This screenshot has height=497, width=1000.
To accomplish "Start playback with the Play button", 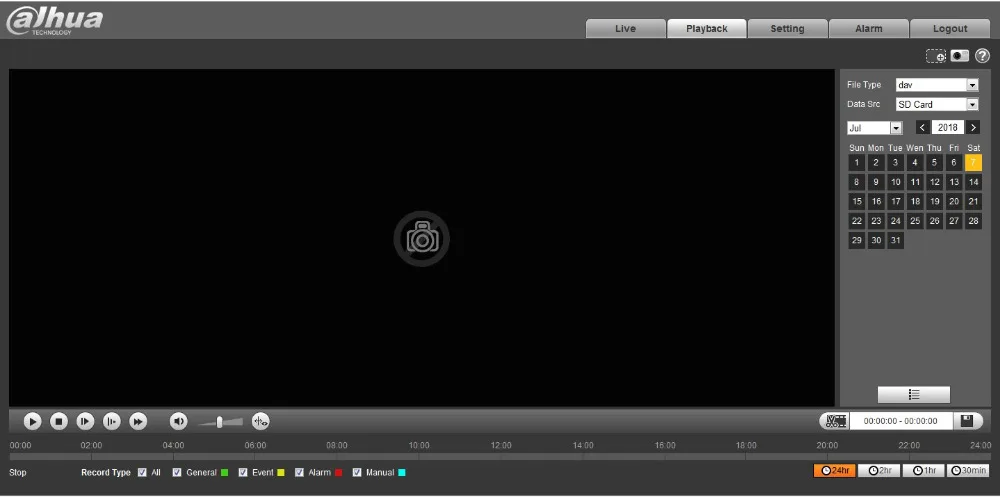I will click(33, 421).
